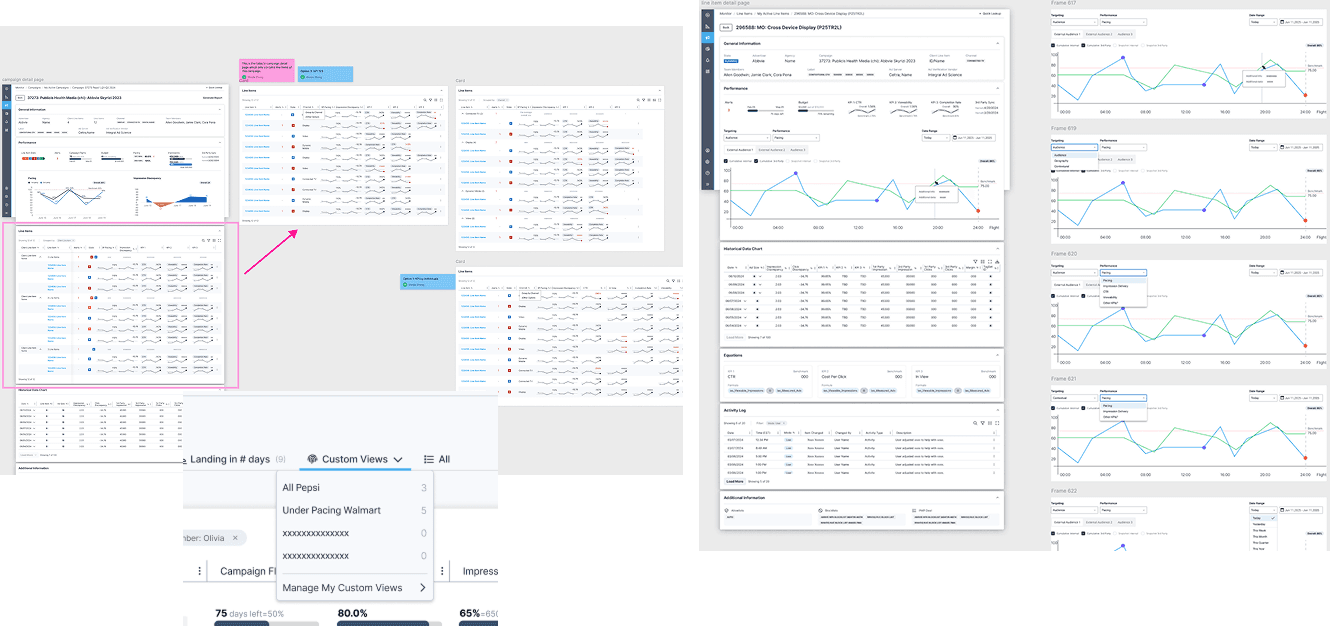Click first purple peak point on line item chart
The width and height of the screenshot is (1330, 626).
[x=796, y=173]
